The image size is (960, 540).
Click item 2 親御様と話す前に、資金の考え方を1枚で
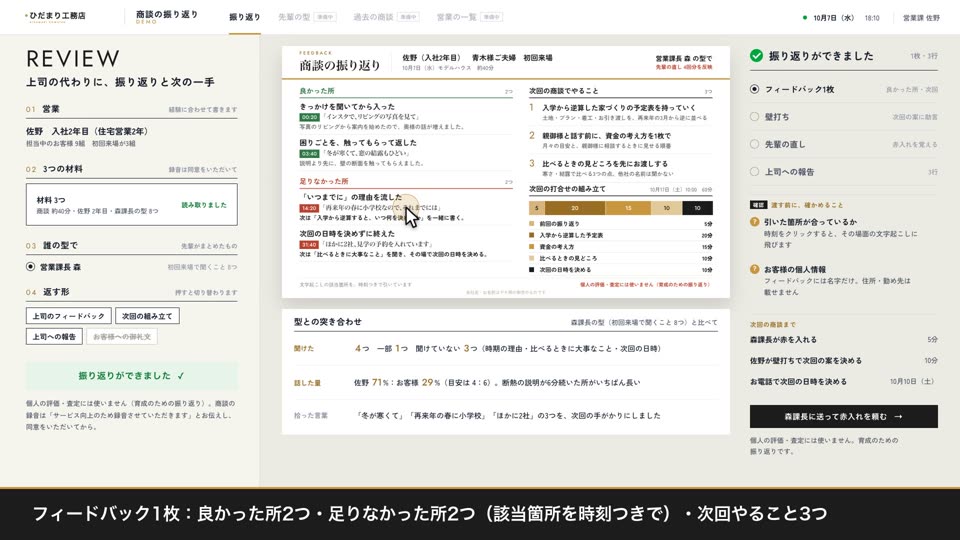pos(606,136)
